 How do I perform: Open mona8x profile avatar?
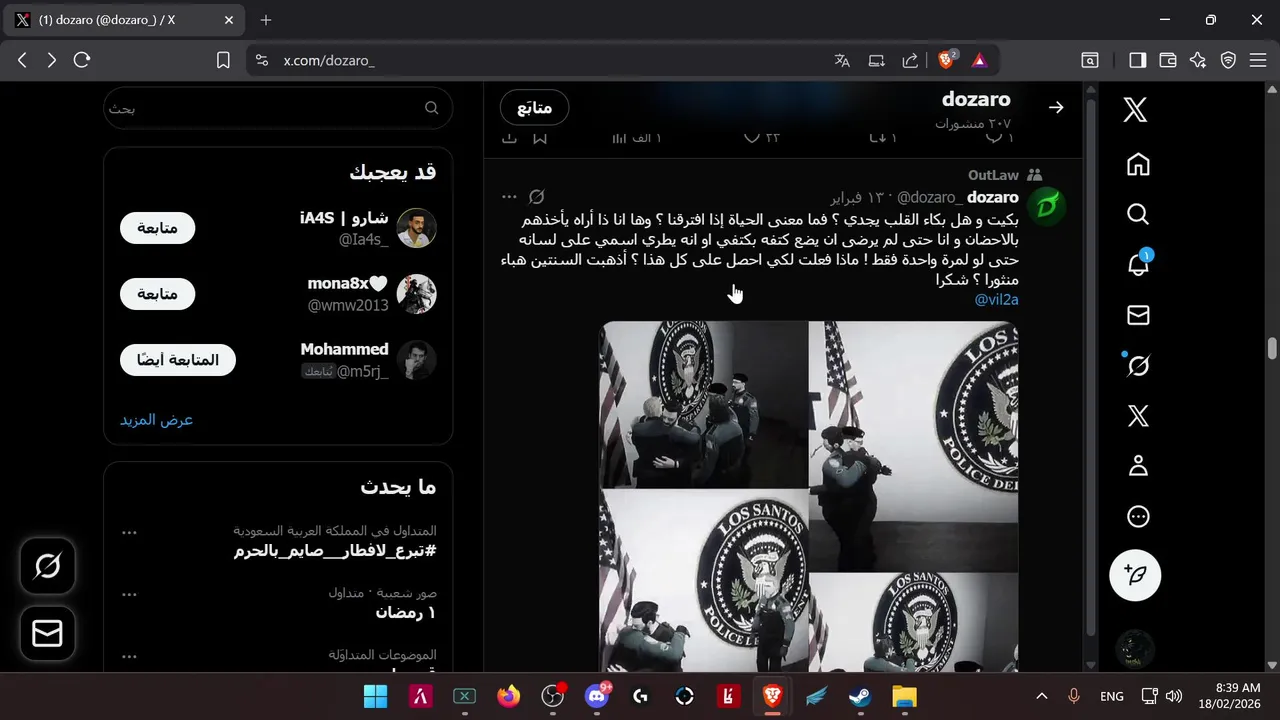pyautogui.click(x=416, y=294)
